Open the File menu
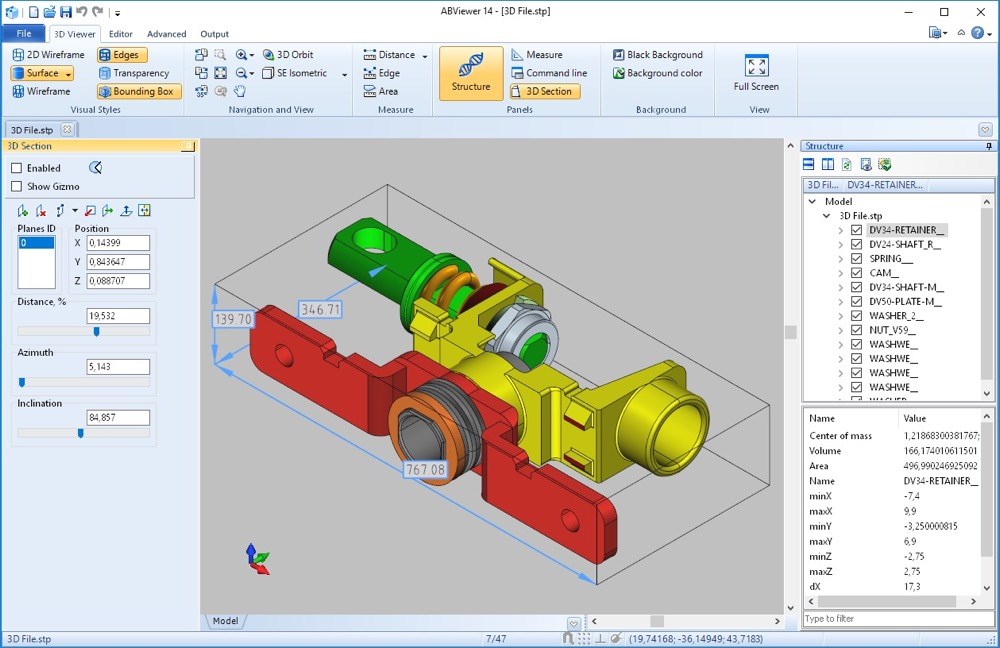The image size is (1000, 648). [23, 32]
